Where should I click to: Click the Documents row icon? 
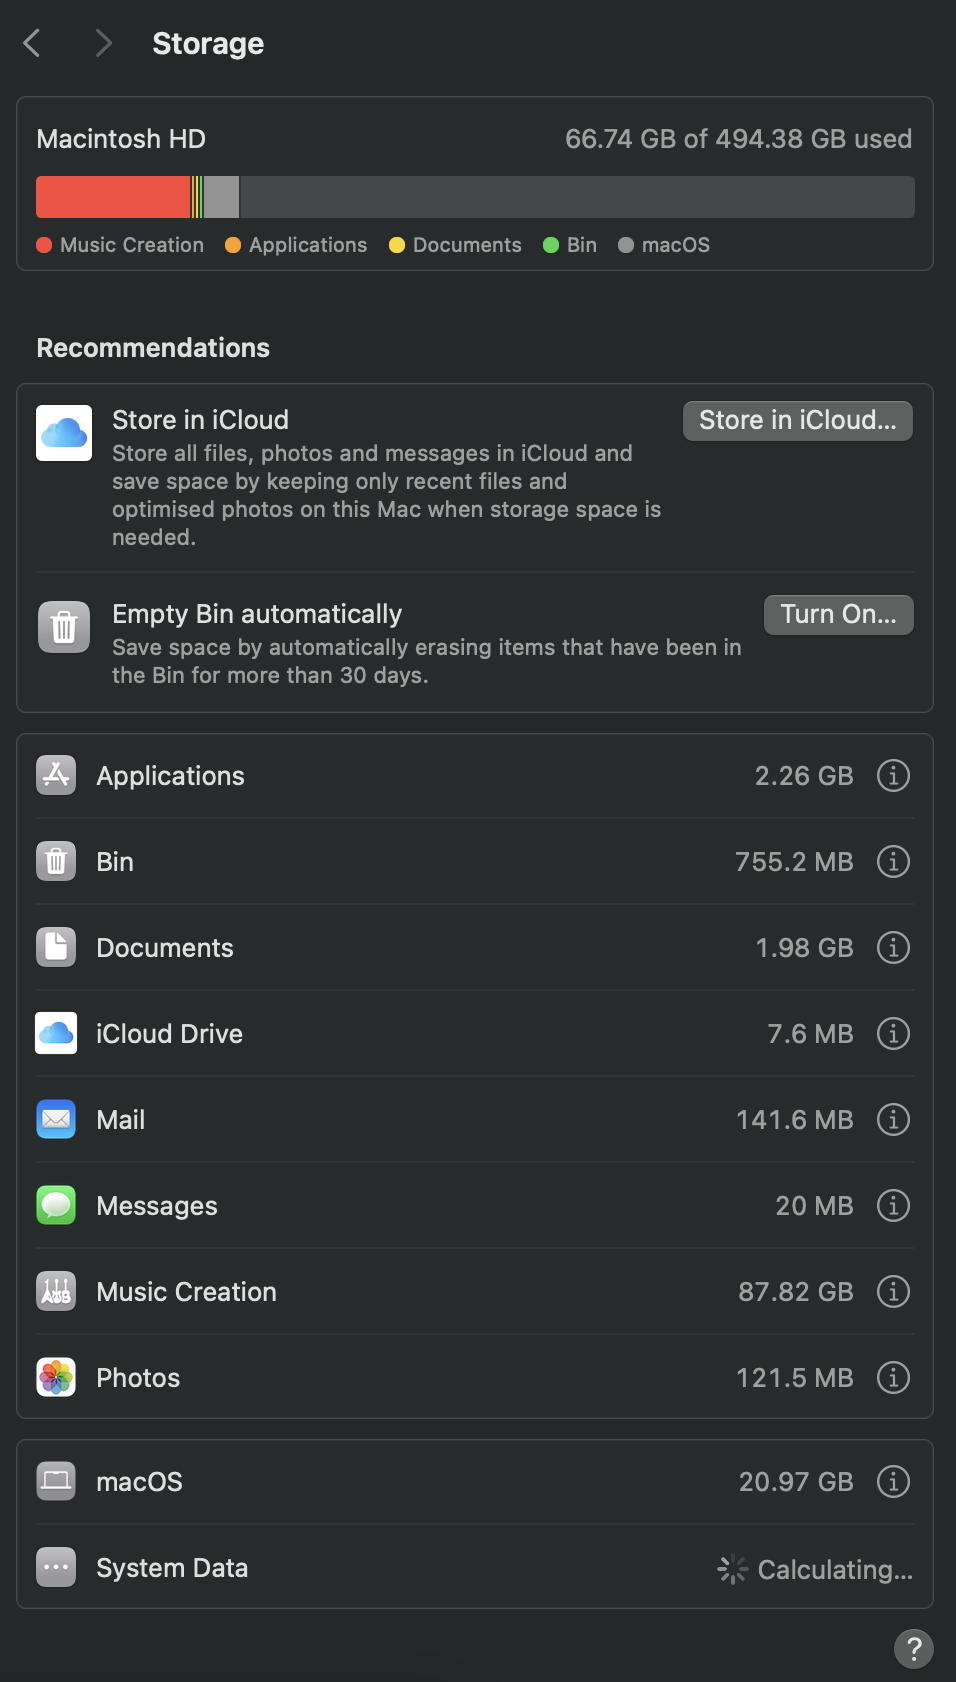point(56,947)
